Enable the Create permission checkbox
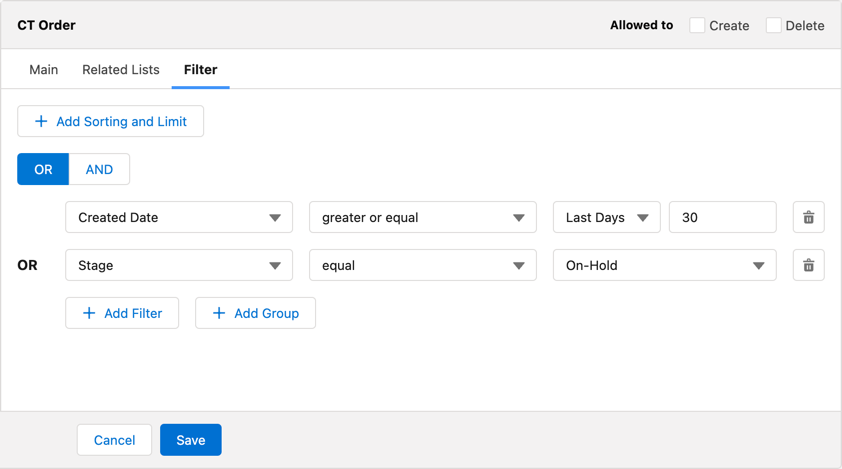 pos(697,25)
